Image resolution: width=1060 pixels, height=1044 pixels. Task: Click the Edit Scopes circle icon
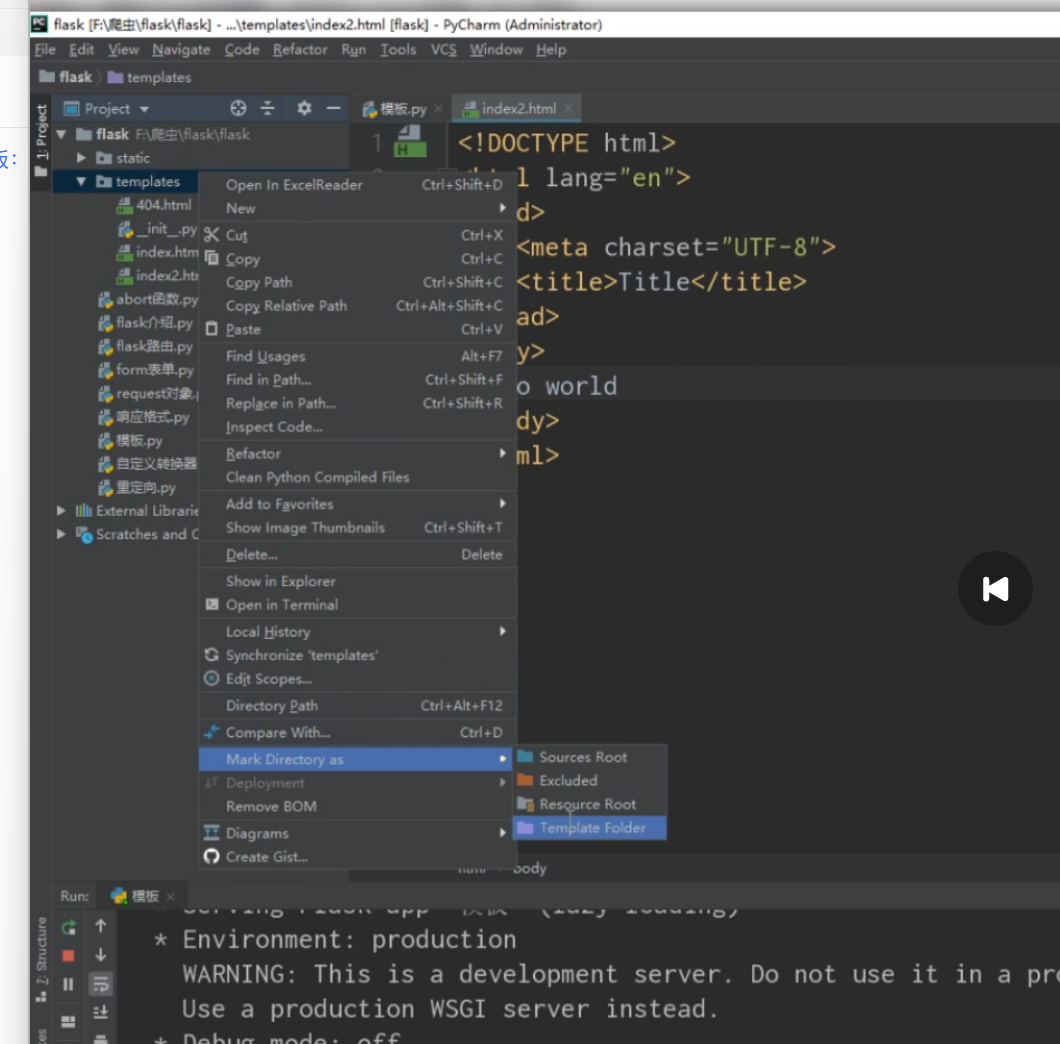coord(212,678)
